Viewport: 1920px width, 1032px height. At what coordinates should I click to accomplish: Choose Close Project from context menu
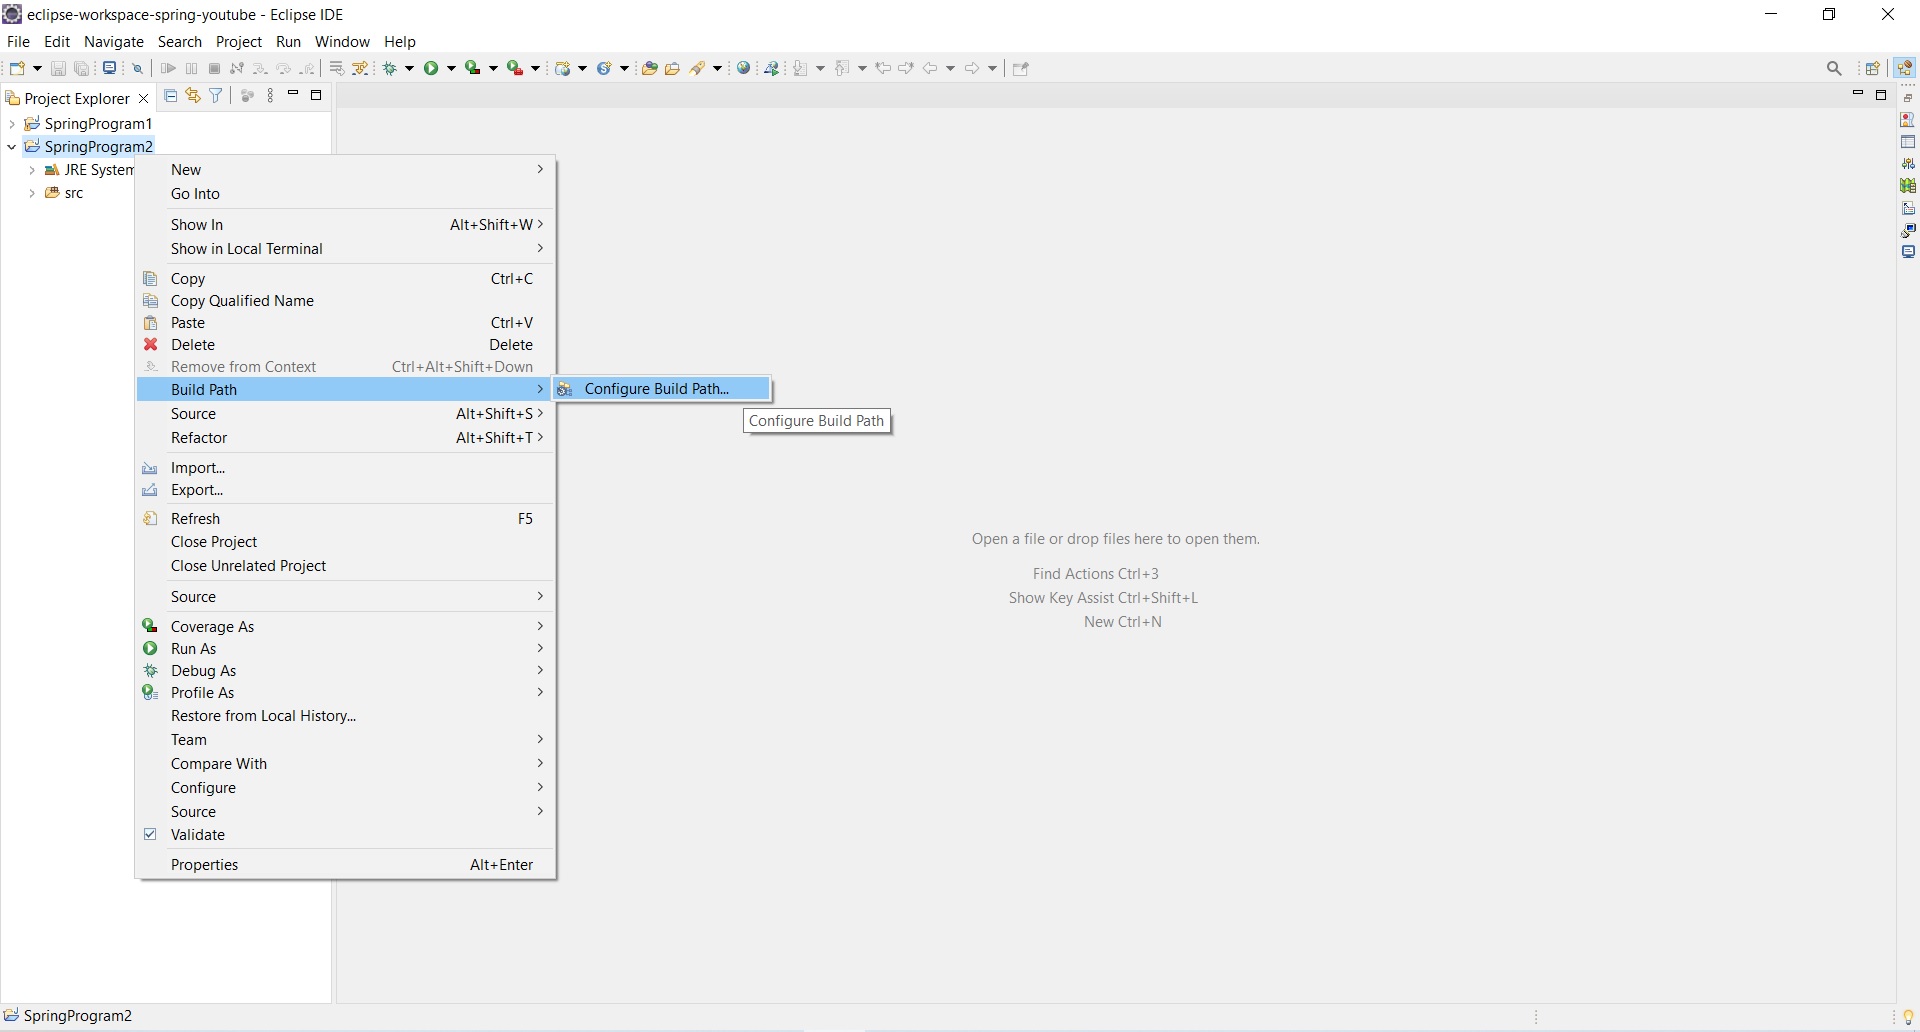pos(346,542)
